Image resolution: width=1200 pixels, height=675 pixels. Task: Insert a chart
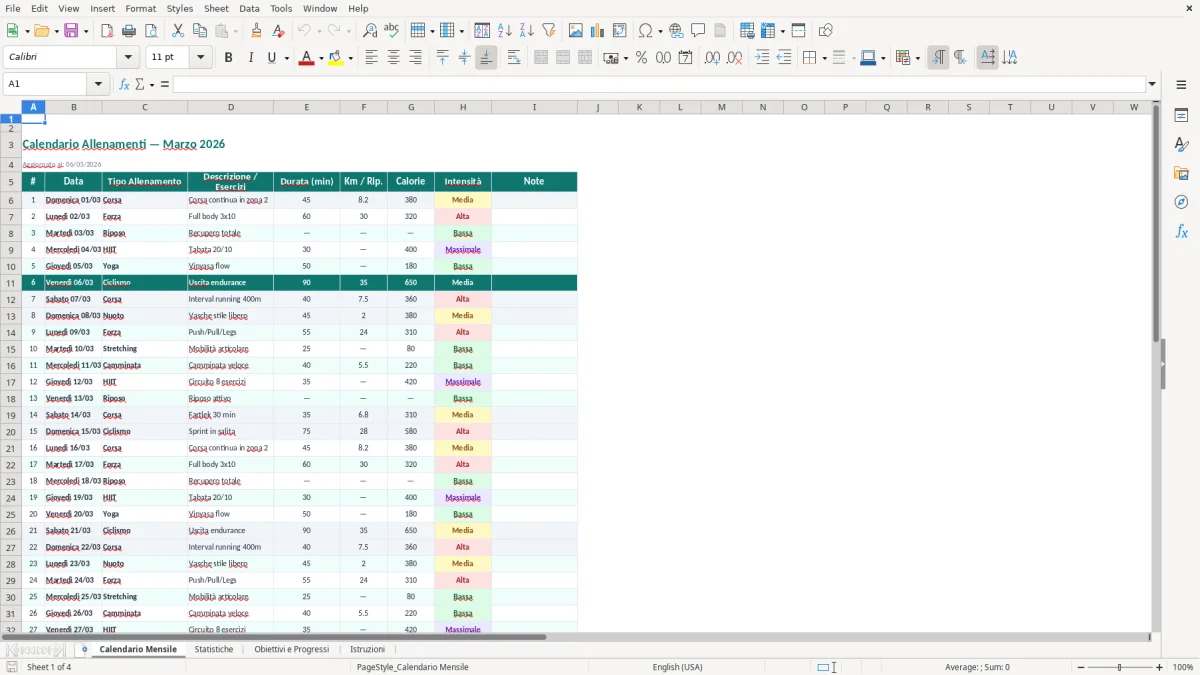(x=598, y=31)
